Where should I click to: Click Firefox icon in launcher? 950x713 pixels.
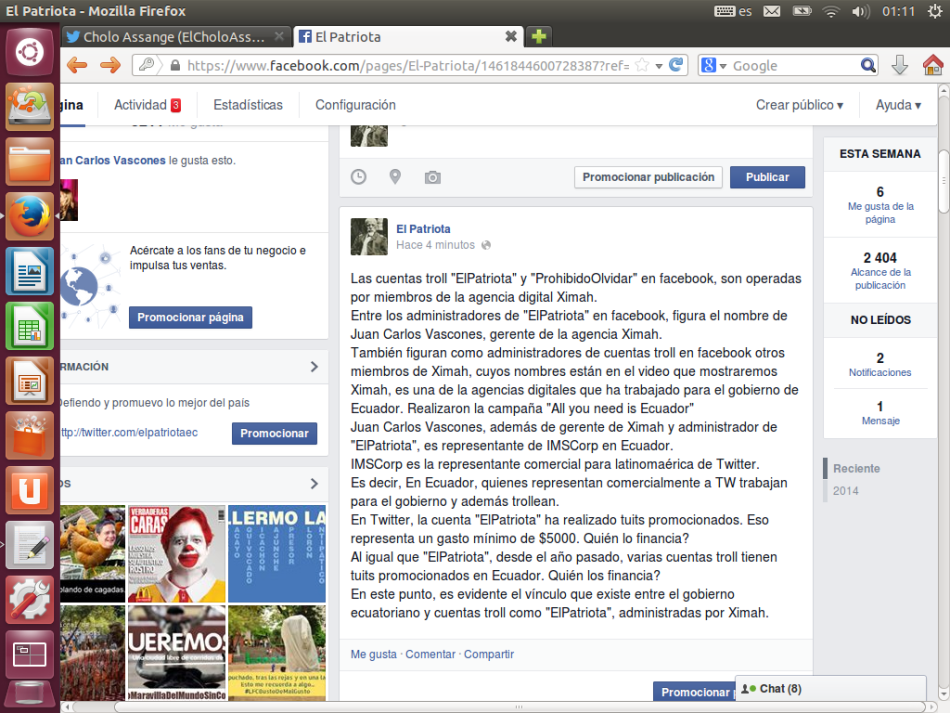point(30,216)
